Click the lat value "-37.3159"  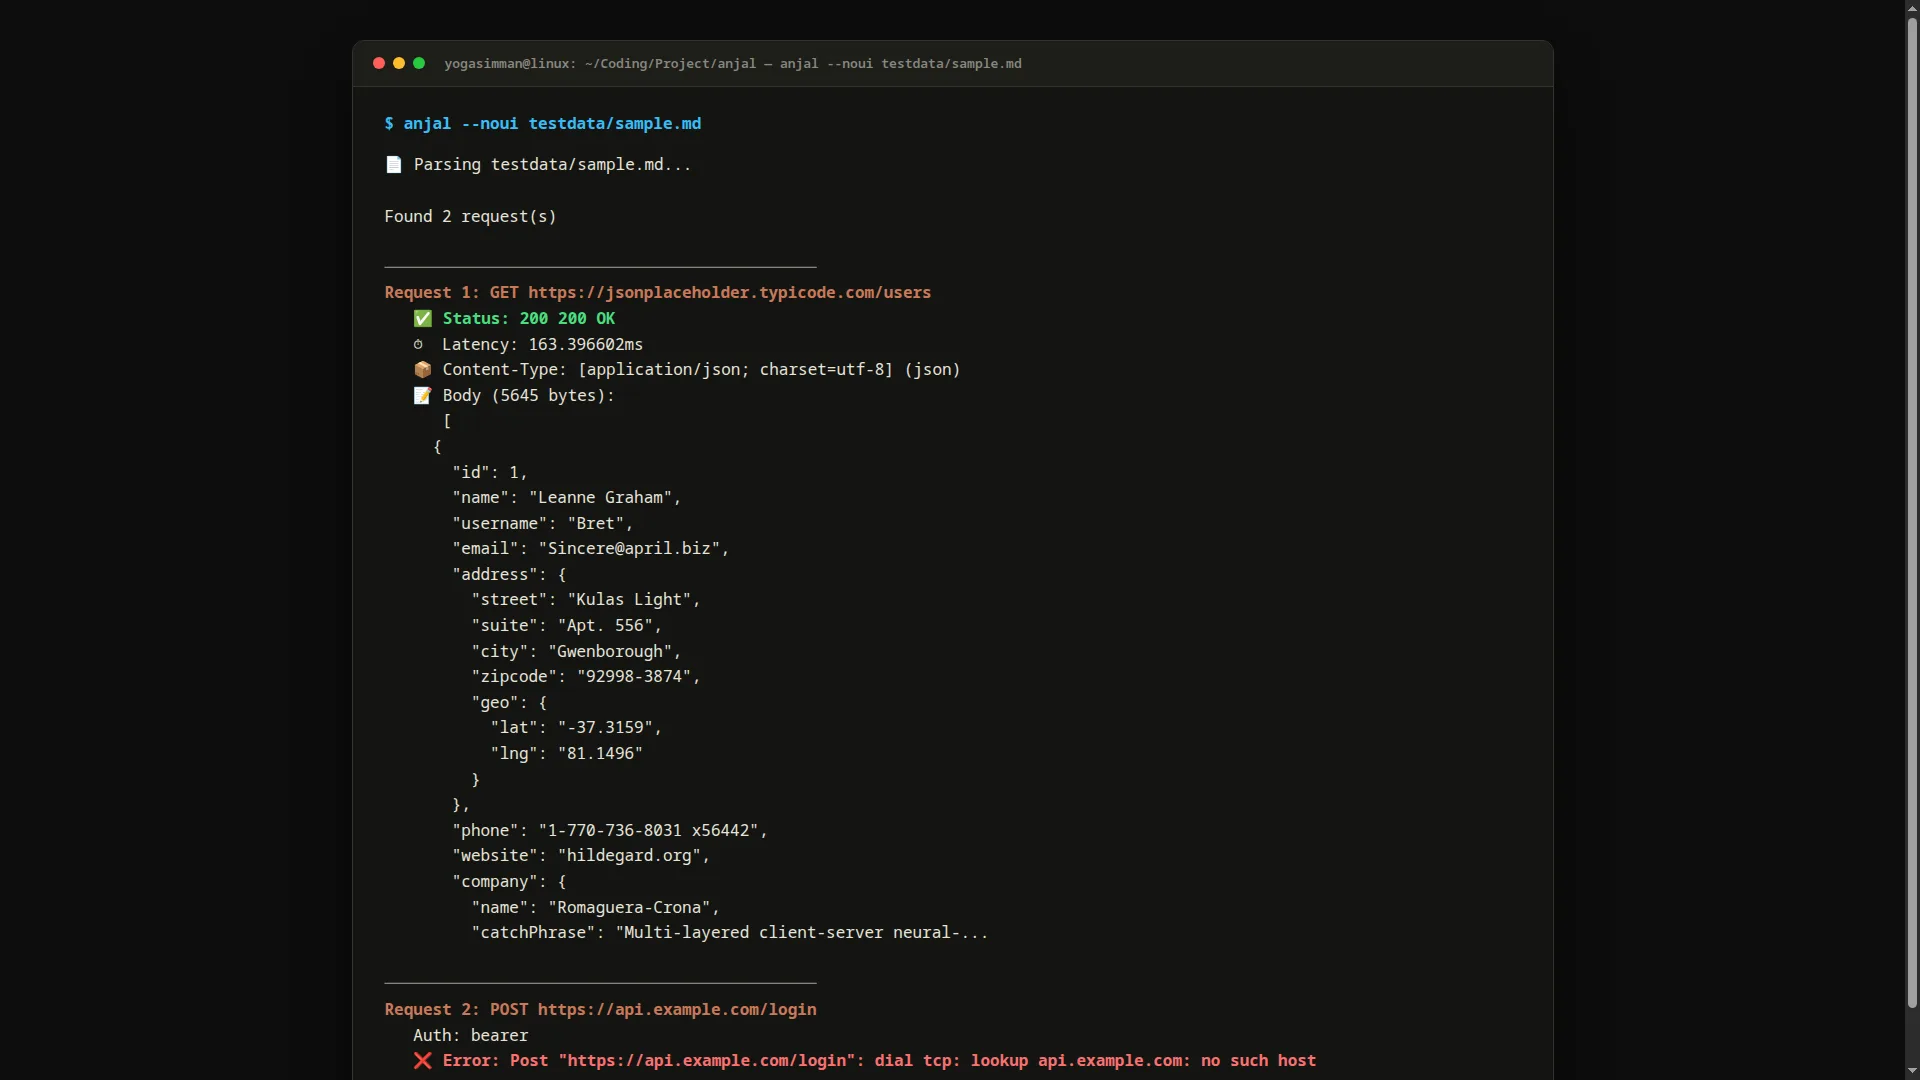[x=605, y=728]
